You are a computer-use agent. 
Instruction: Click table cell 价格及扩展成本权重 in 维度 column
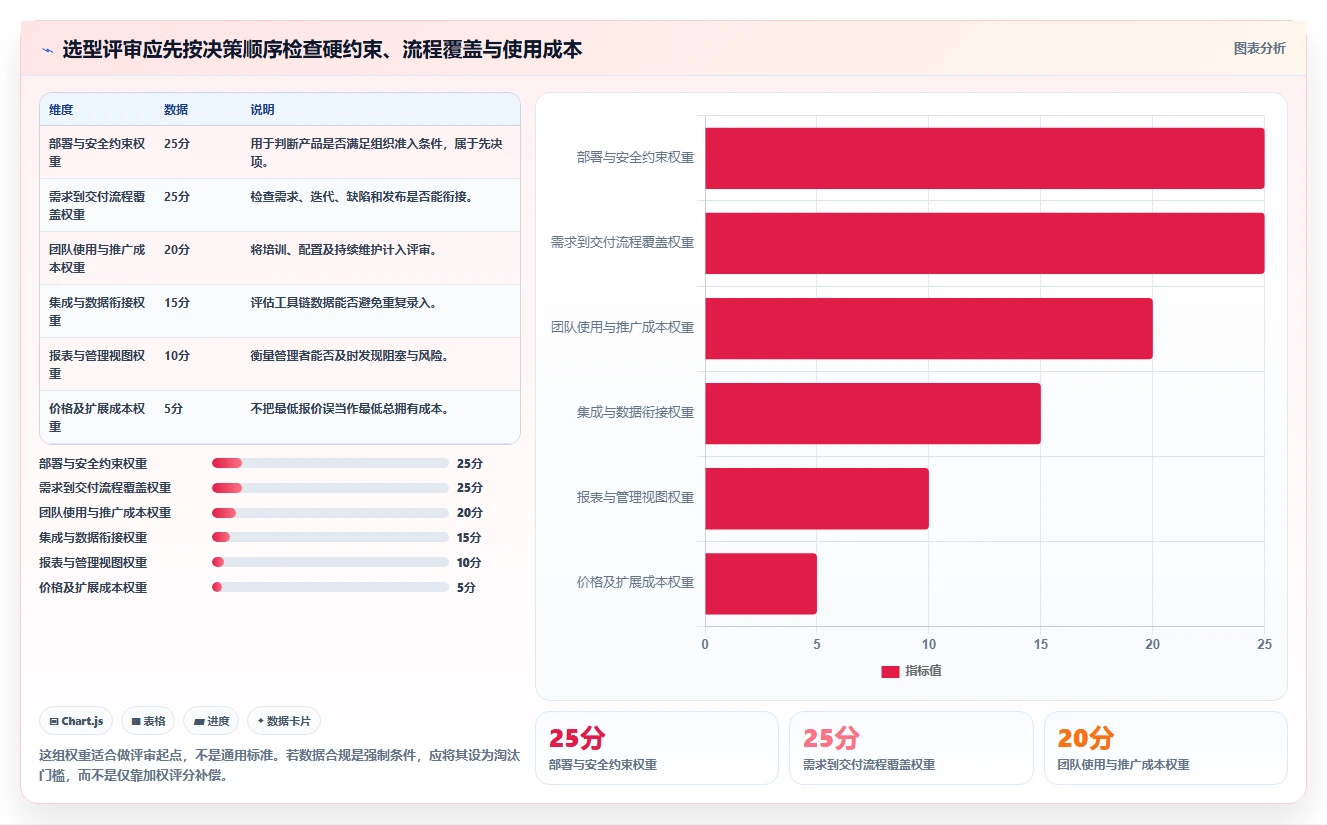coord(98,417)
